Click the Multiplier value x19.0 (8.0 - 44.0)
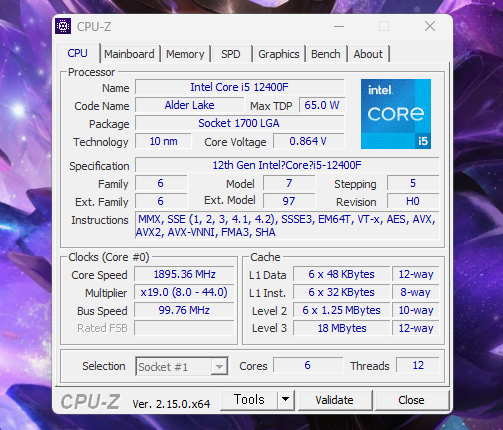The image size is (503, 430). [x=184, y=292]
